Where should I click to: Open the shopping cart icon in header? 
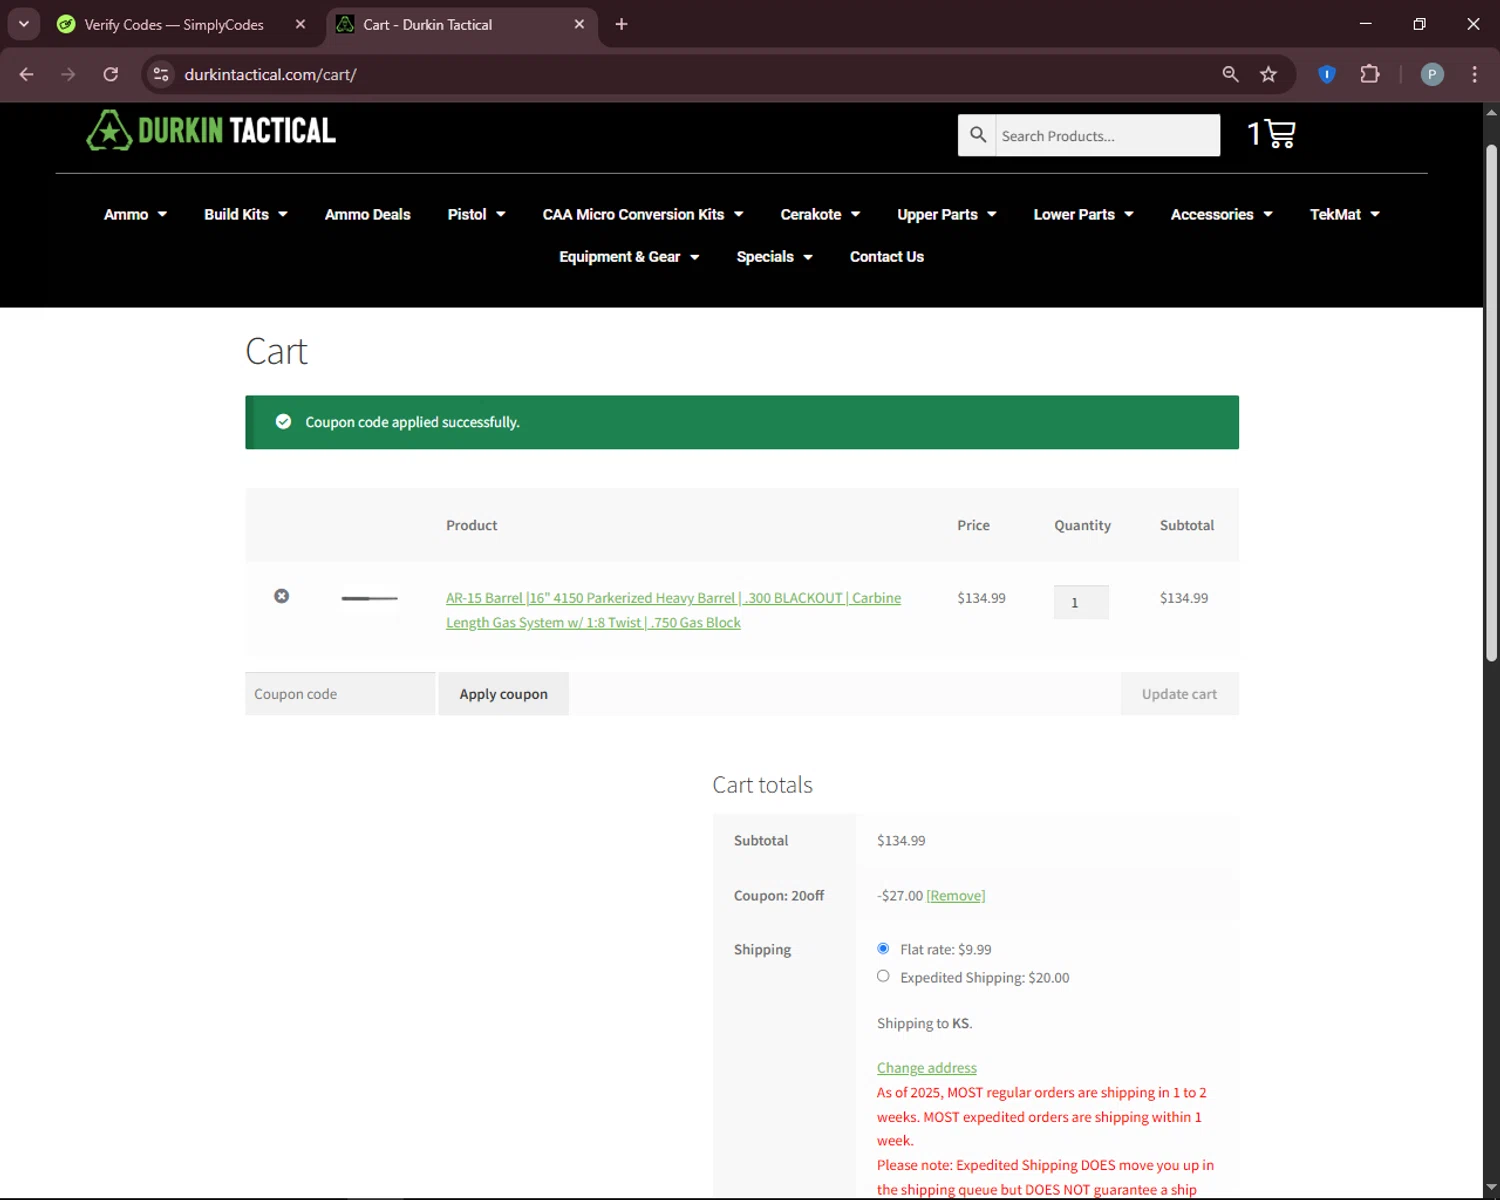click(x=1271, y=134)
